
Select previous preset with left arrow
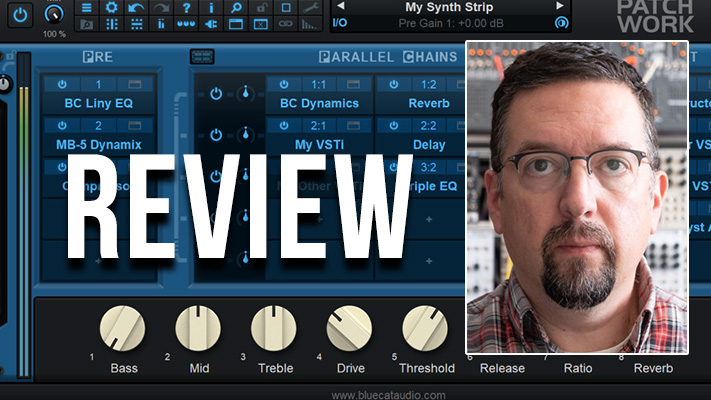(x=341, y=6)
